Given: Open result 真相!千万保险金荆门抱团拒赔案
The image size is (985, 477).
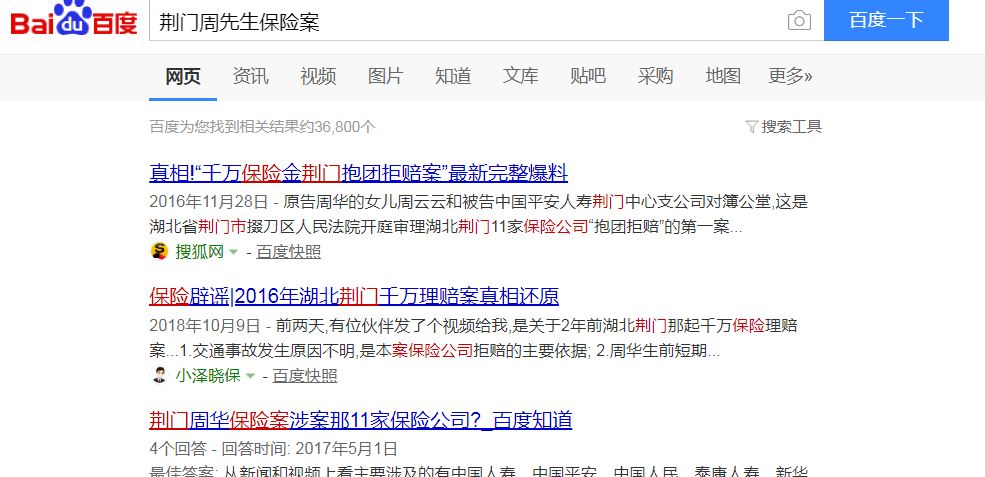Looking at the screenshot, I should (x=359, y=172).
